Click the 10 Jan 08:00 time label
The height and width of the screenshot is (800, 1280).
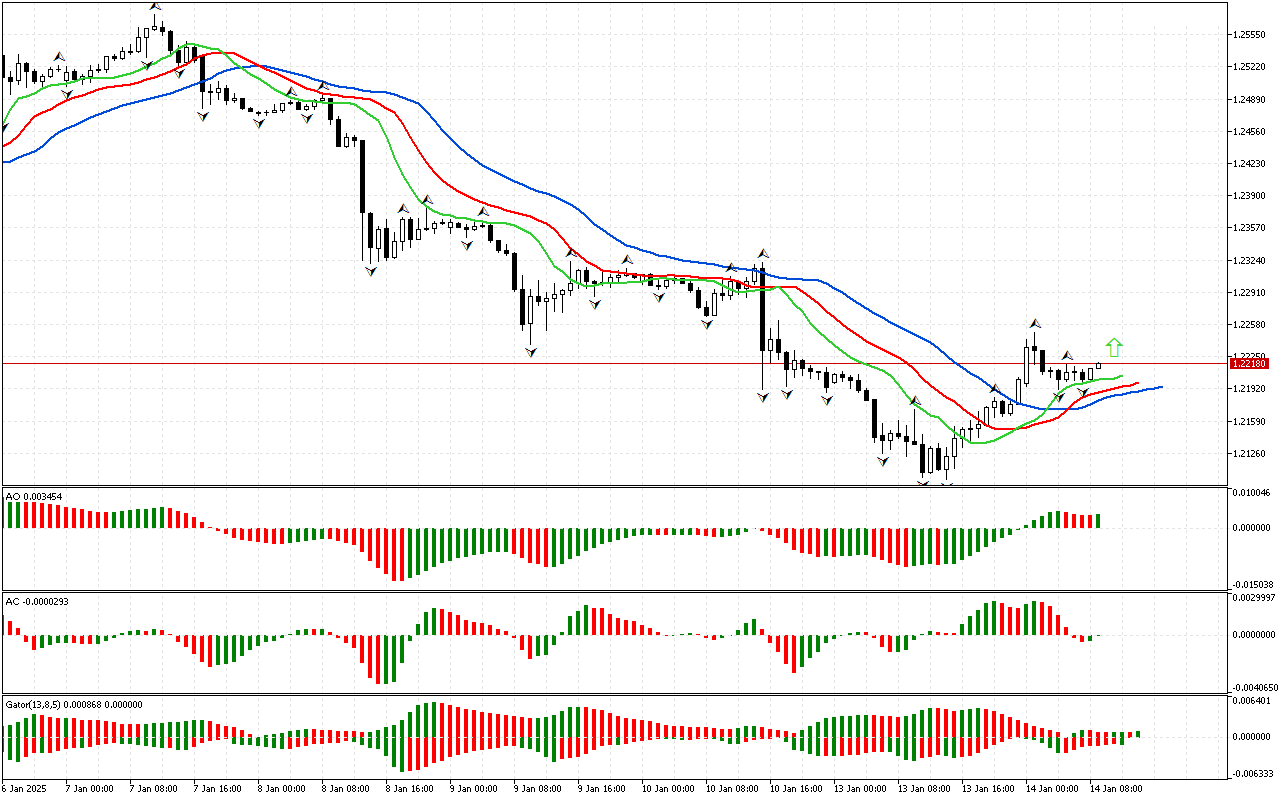coord(731,788)
